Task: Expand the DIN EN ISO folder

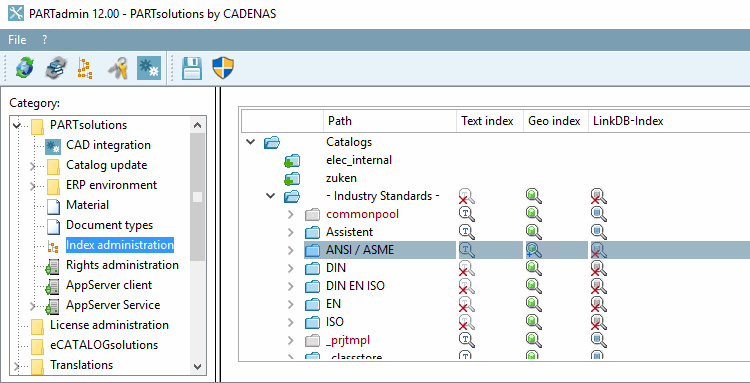Action: [290, 286]
